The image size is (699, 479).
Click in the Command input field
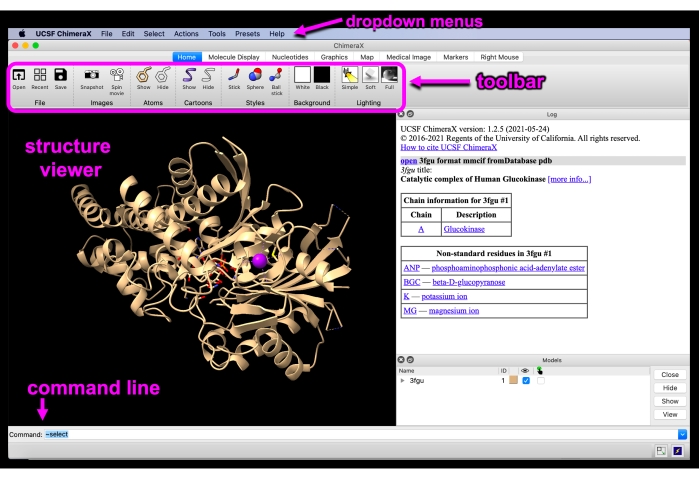[x=361, y=434]
